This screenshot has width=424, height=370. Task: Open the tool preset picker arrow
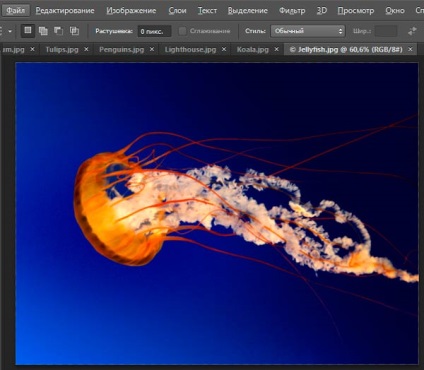click(x=10, y=31)
